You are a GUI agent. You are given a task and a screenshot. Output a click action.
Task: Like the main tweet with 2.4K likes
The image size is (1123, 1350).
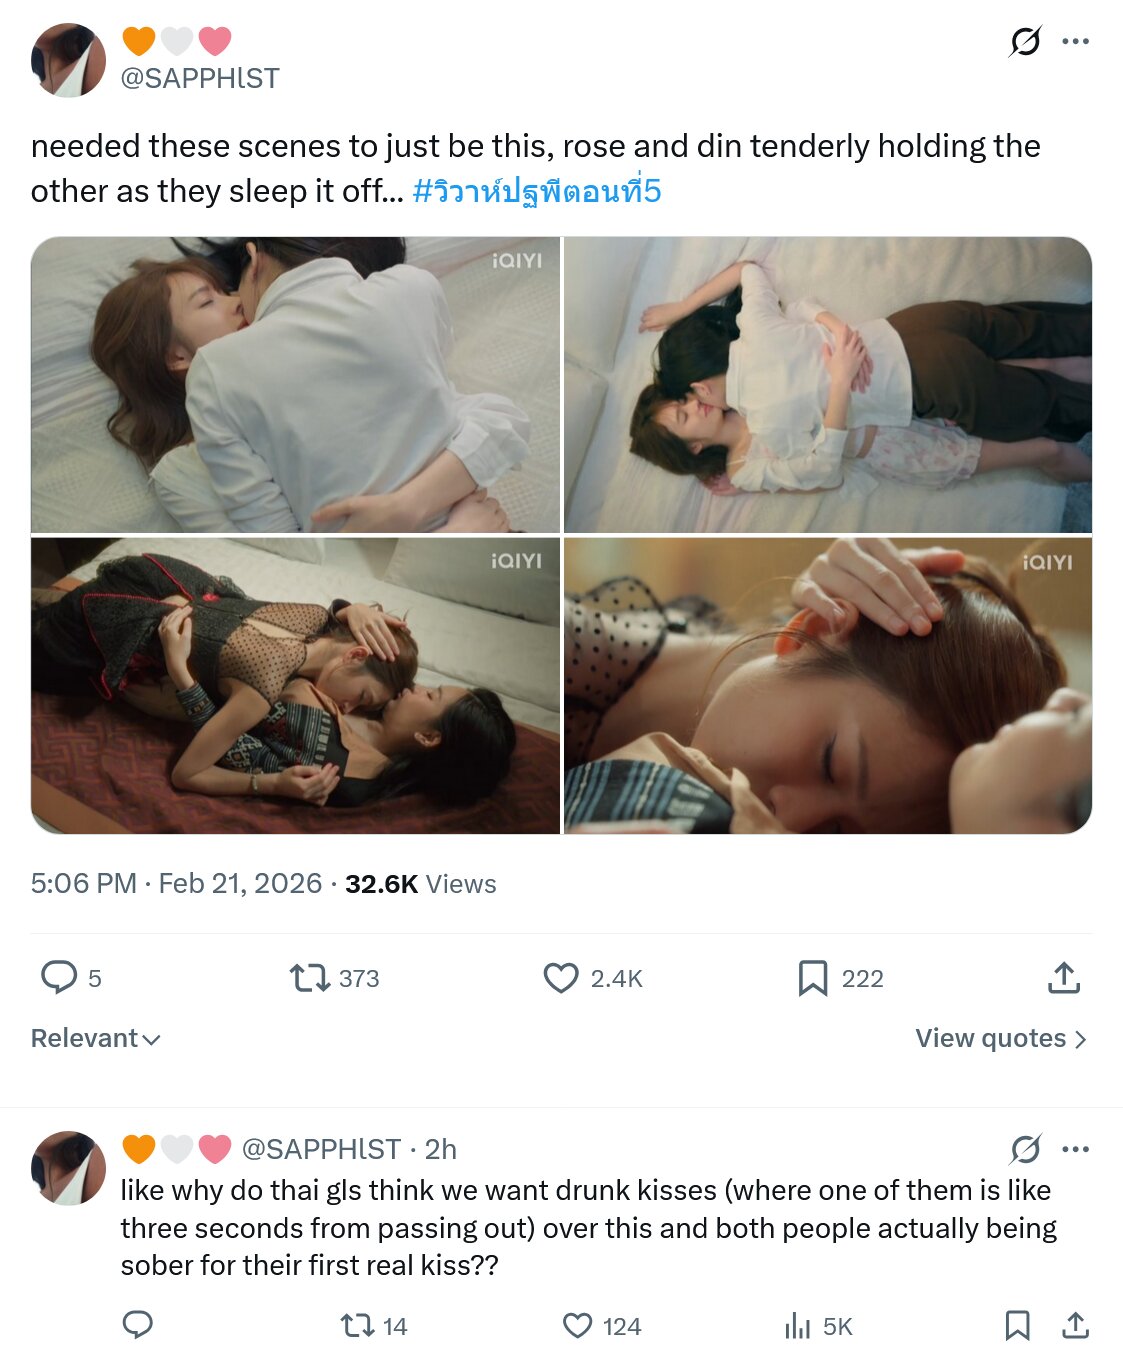click(x=561, y=977)
